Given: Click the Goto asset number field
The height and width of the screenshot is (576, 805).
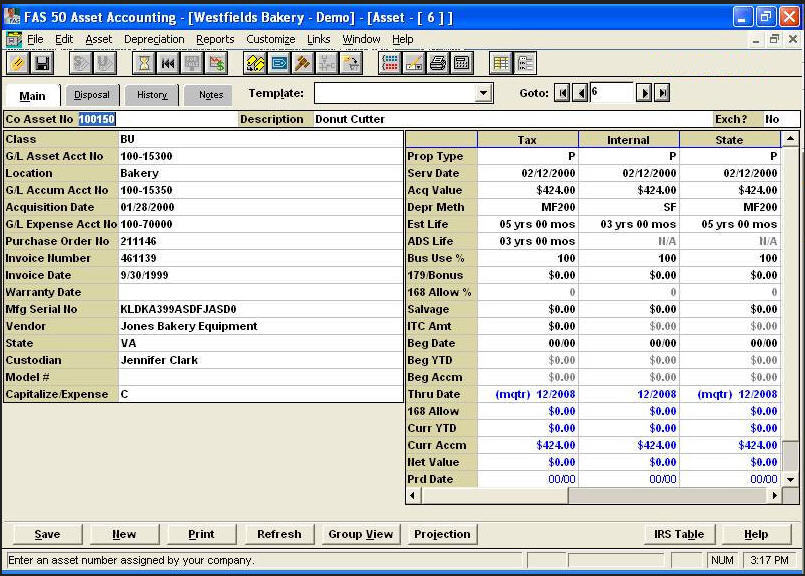Looking at the screenshot, I should [x=612, y=93].
